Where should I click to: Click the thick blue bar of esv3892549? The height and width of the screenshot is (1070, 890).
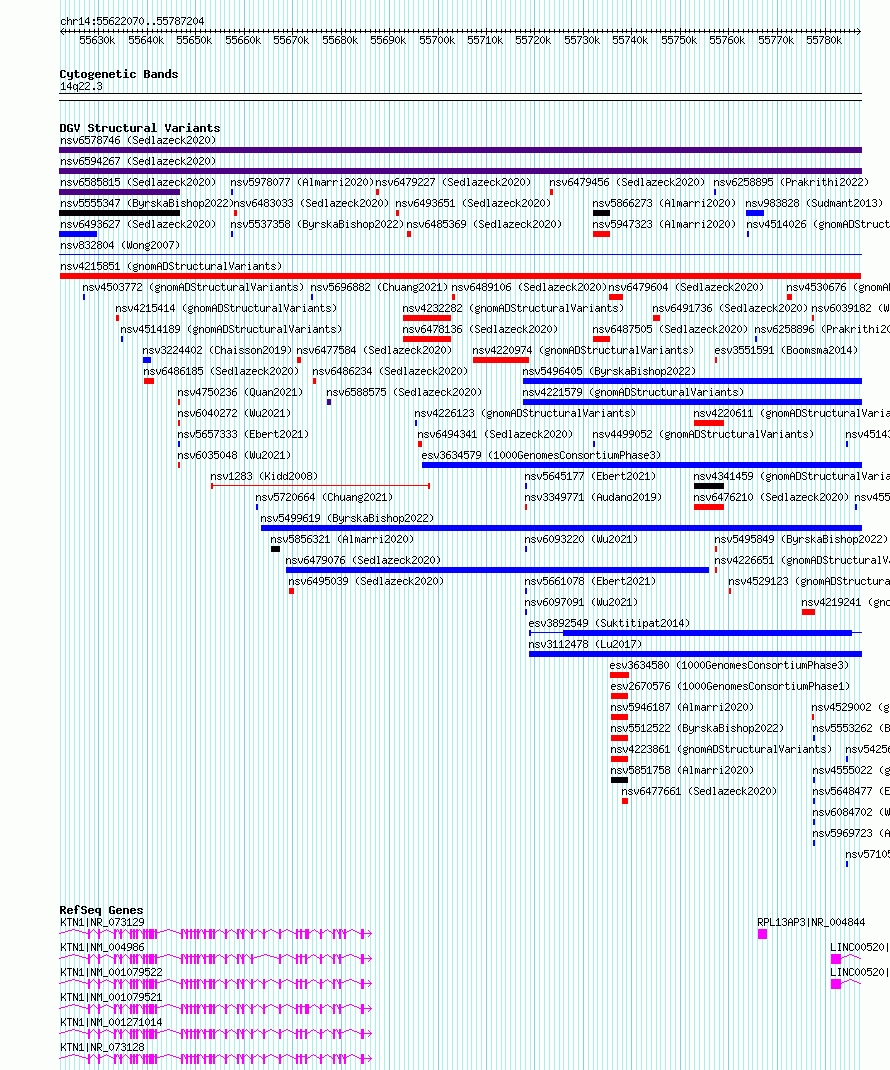(707, 633)
